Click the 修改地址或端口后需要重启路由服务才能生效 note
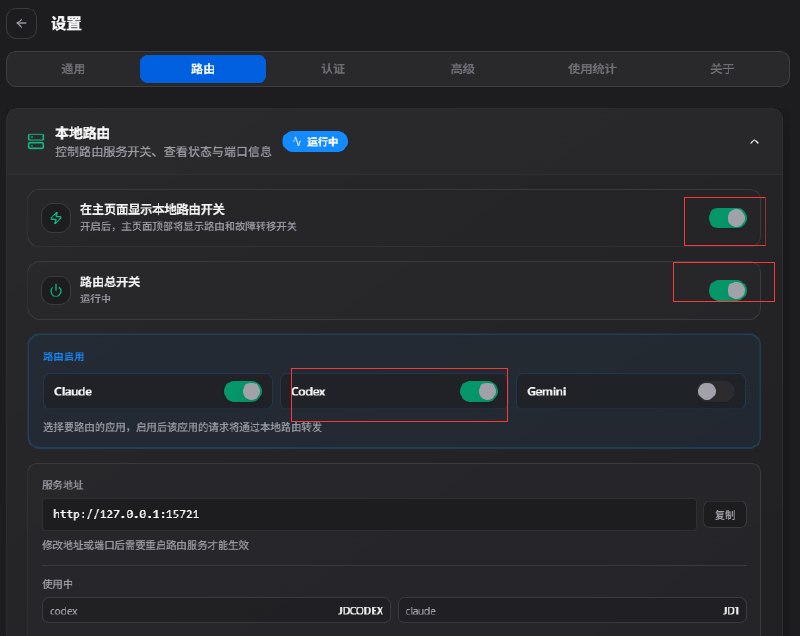Image resolution: width=800 pixels, height=636 pixels. 145,545
